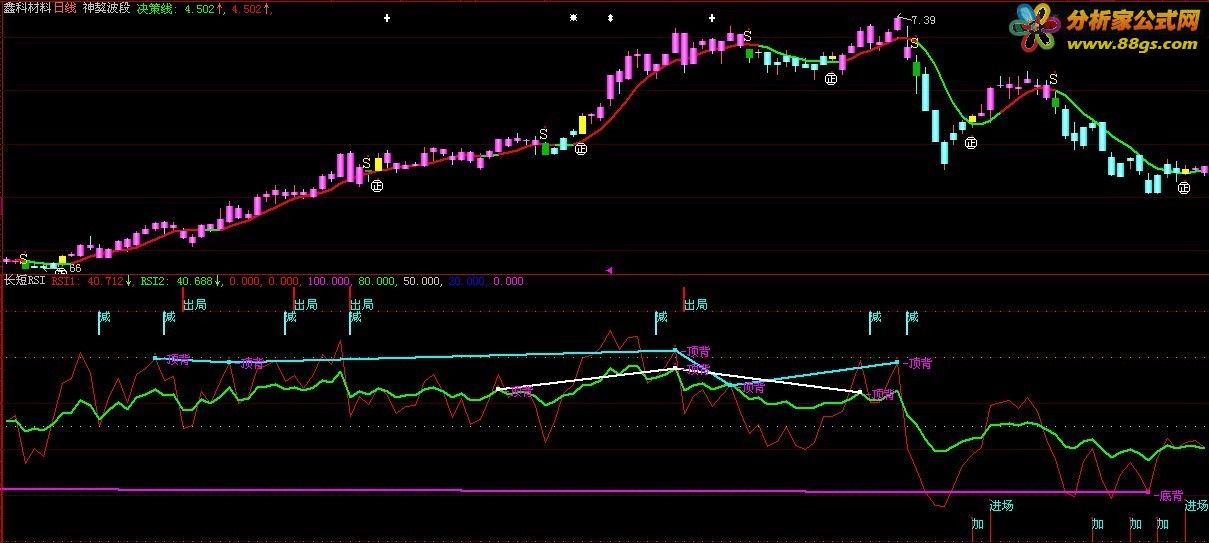Click the 日线 period label
This screenshot has height=543, width=1209.
point(65,8)
